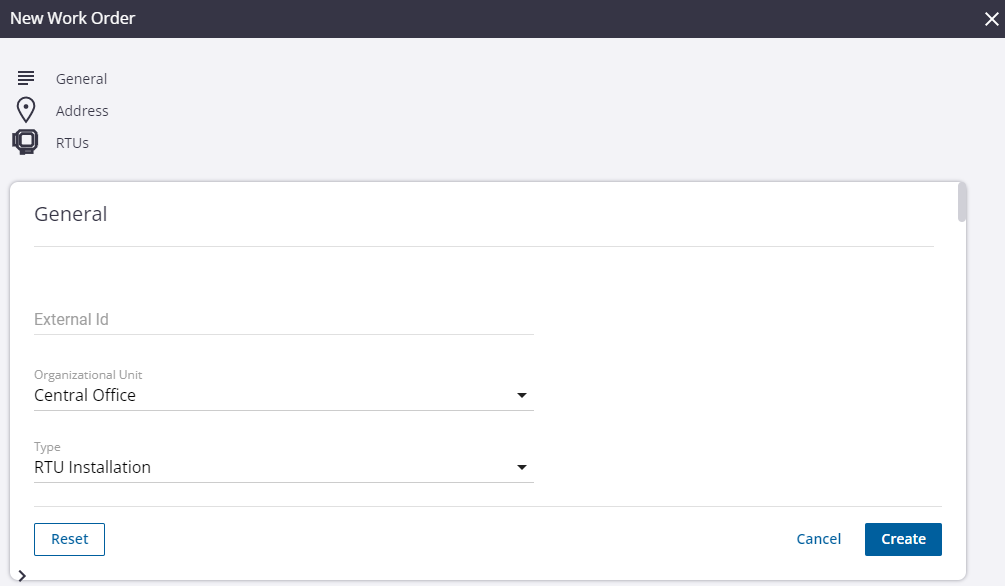Click the Type dropdown arrow
This screenshot has height=586, width=1005.
[521, 468]
